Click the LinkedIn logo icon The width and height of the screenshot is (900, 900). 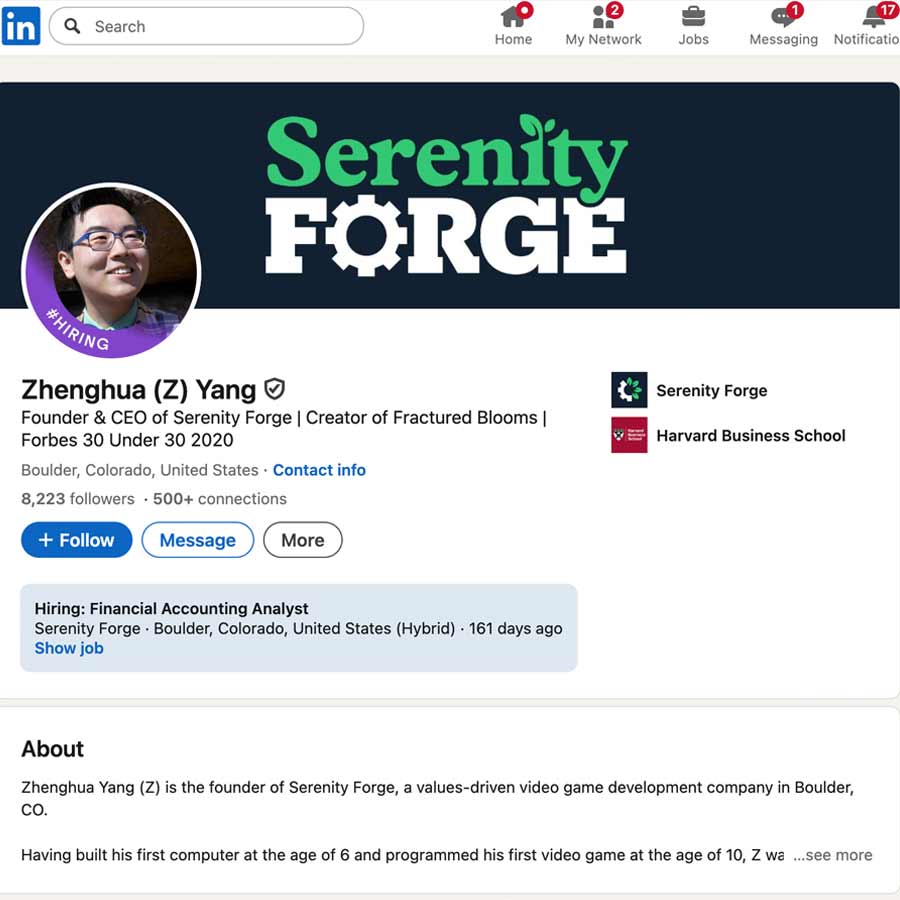tap(21, 26)
